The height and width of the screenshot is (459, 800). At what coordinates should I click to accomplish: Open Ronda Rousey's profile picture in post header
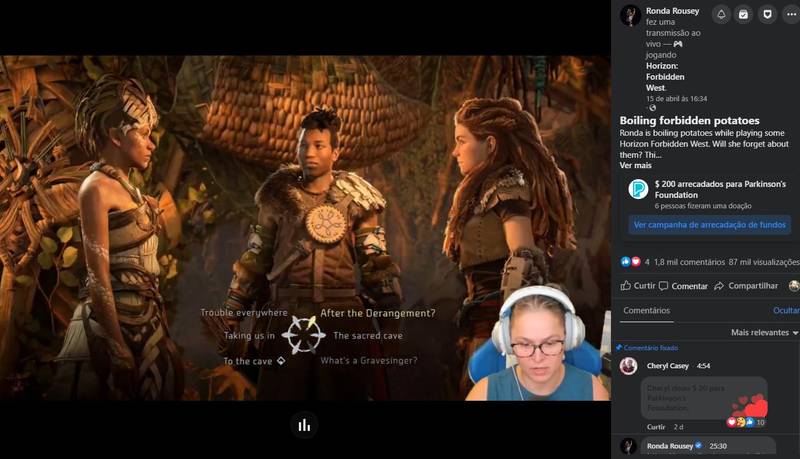630,15
